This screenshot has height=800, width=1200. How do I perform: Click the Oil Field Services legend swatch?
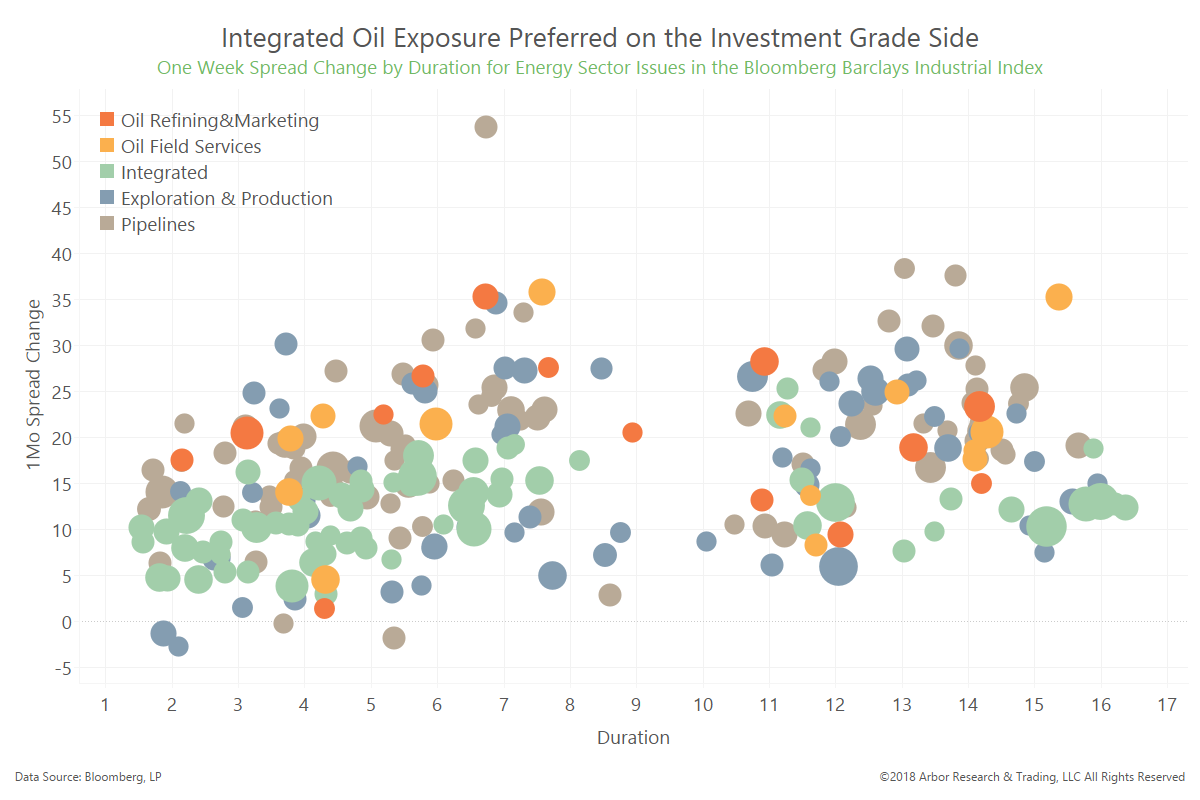108,146
